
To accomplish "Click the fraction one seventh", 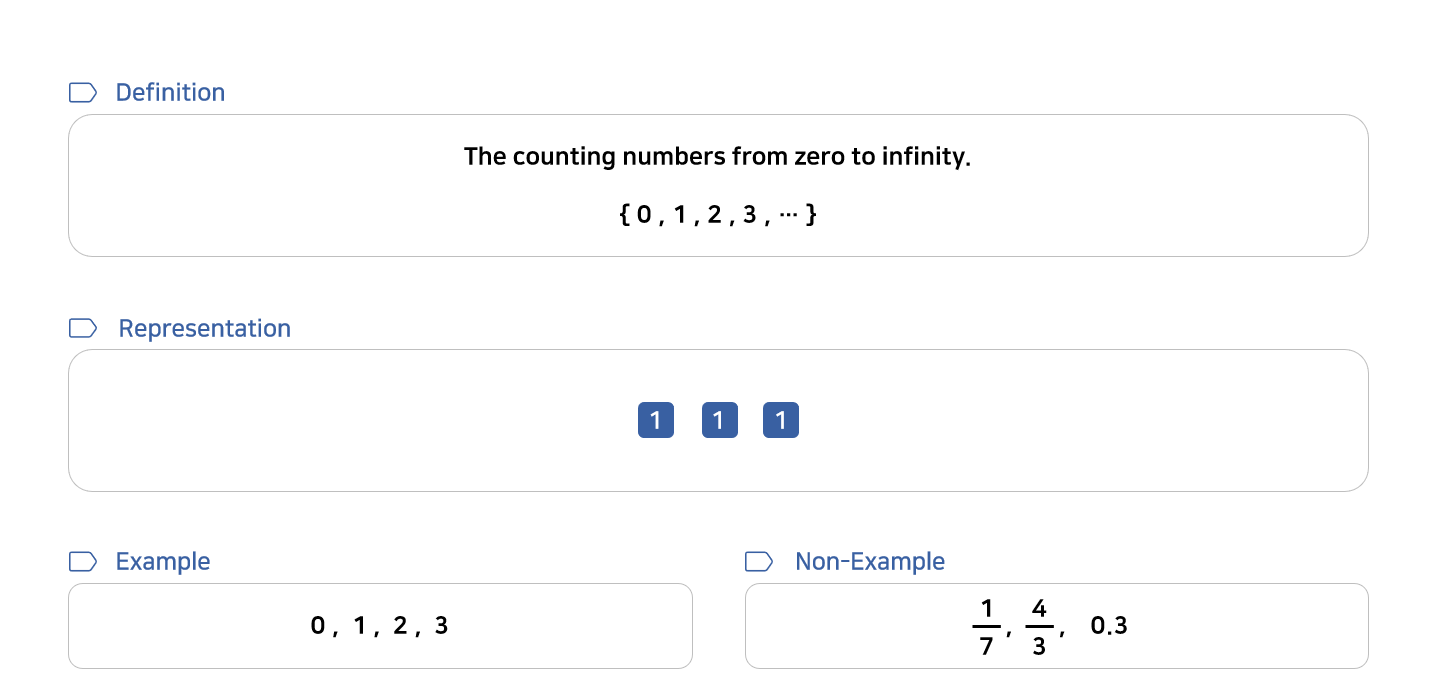I will pos(987,627).
